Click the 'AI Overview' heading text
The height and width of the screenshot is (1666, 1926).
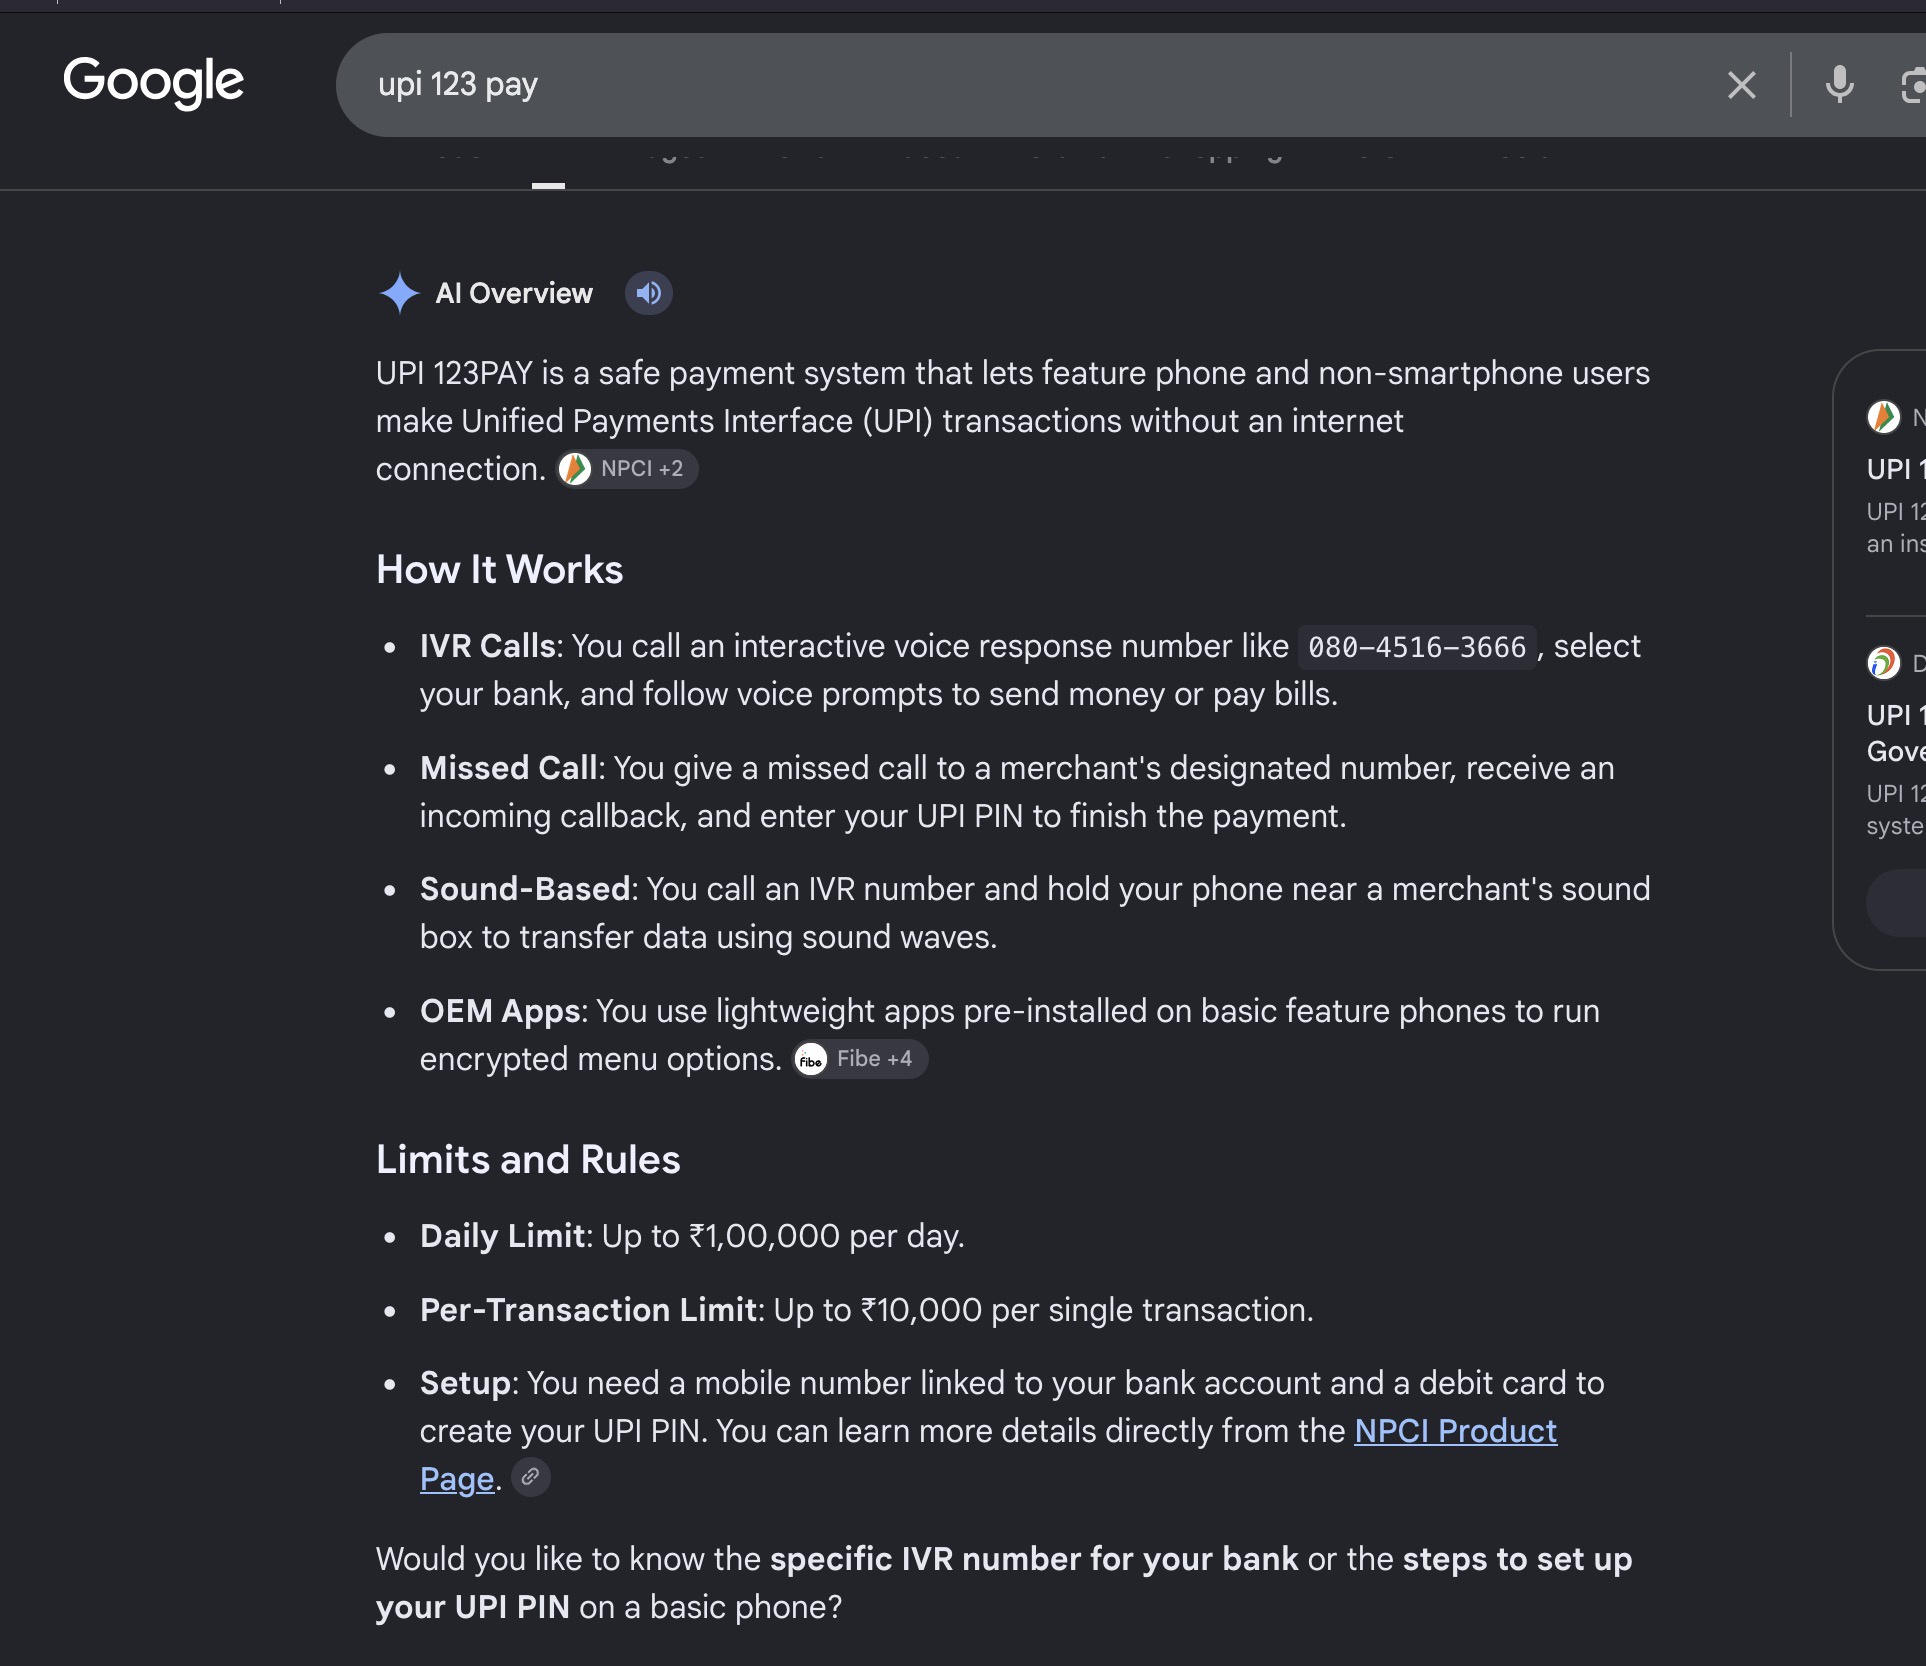(514, 293)
